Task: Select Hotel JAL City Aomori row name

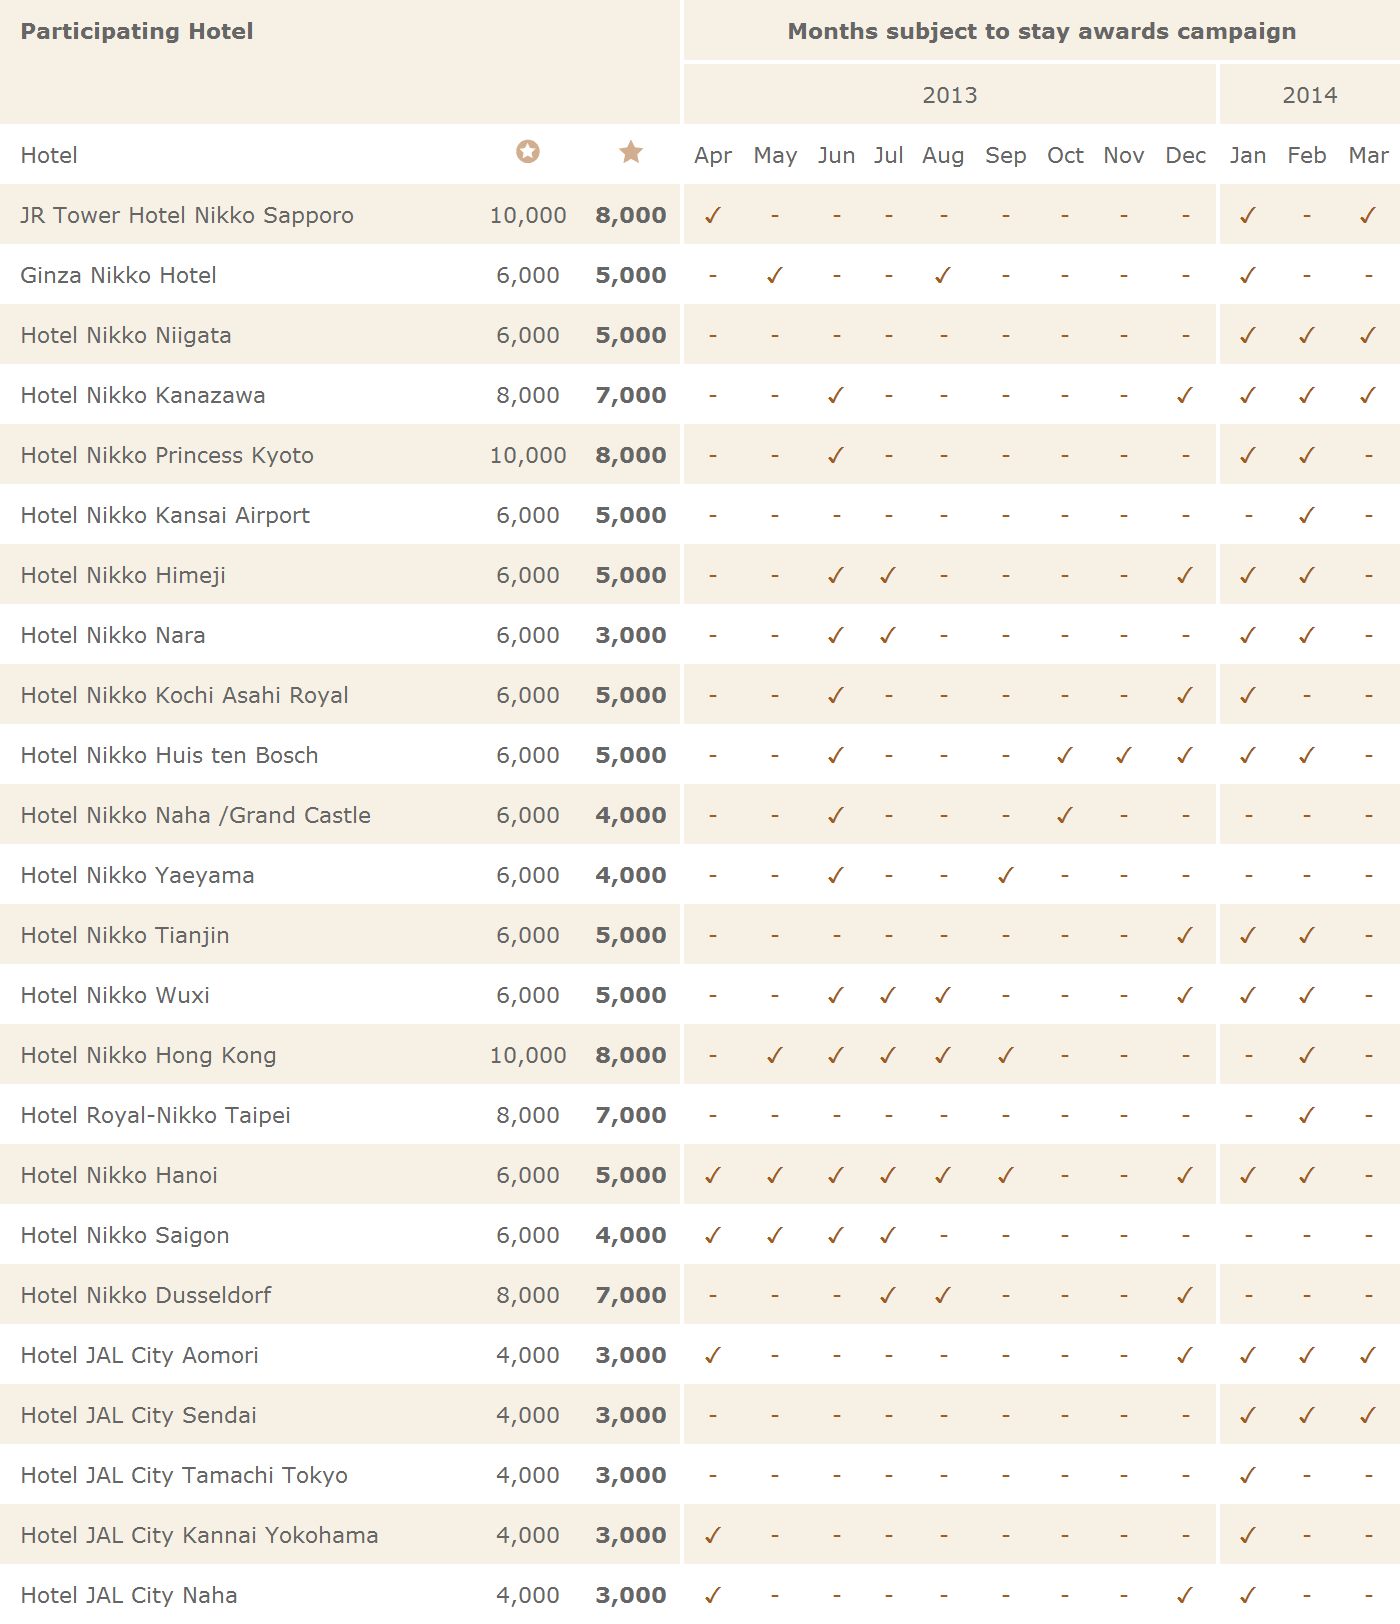Action: 140,1355
